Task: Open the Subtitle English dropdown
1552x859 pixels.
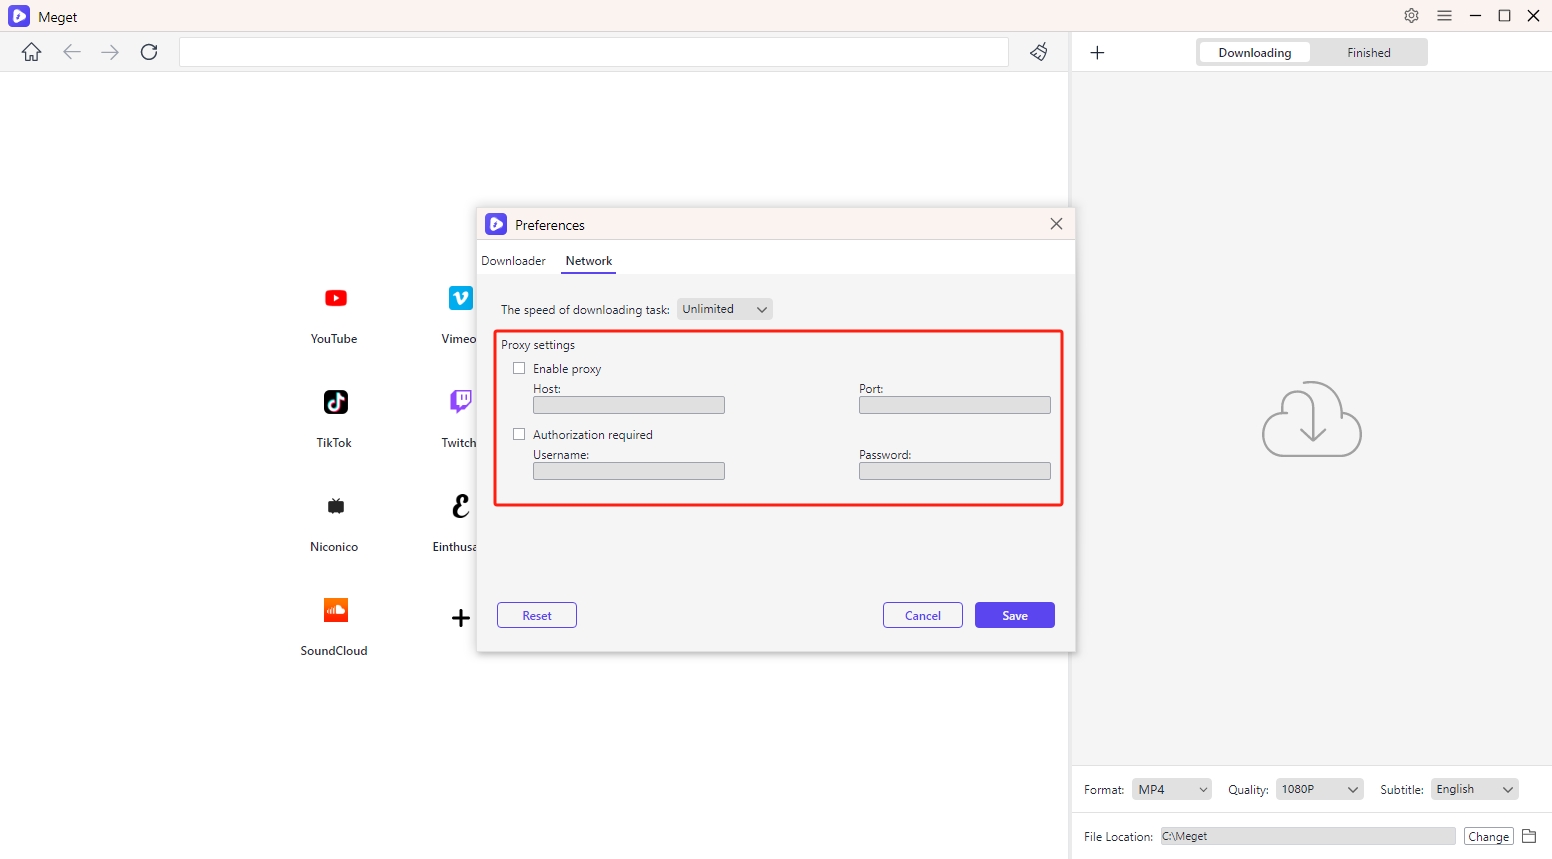Action: pos(1475,789)
